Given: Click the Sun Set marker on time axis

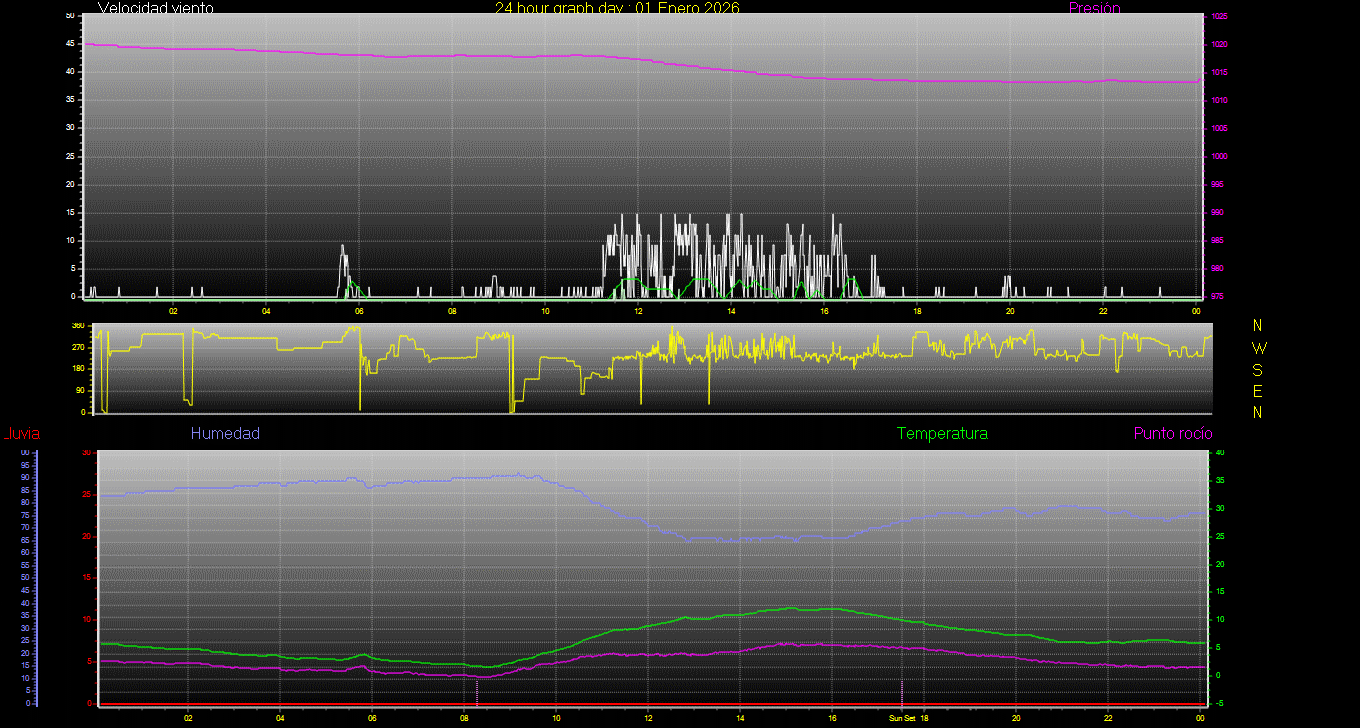Looking at the screenshot, I should click(x=902, y=718).
